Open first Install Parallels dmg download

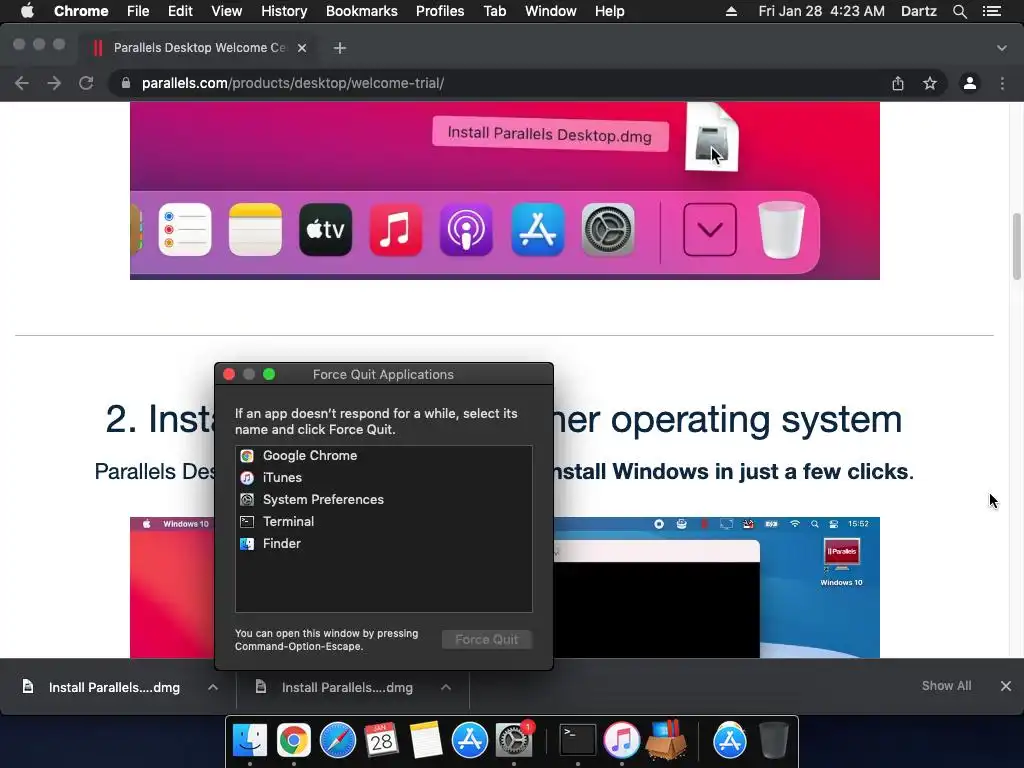pos(114,687)
